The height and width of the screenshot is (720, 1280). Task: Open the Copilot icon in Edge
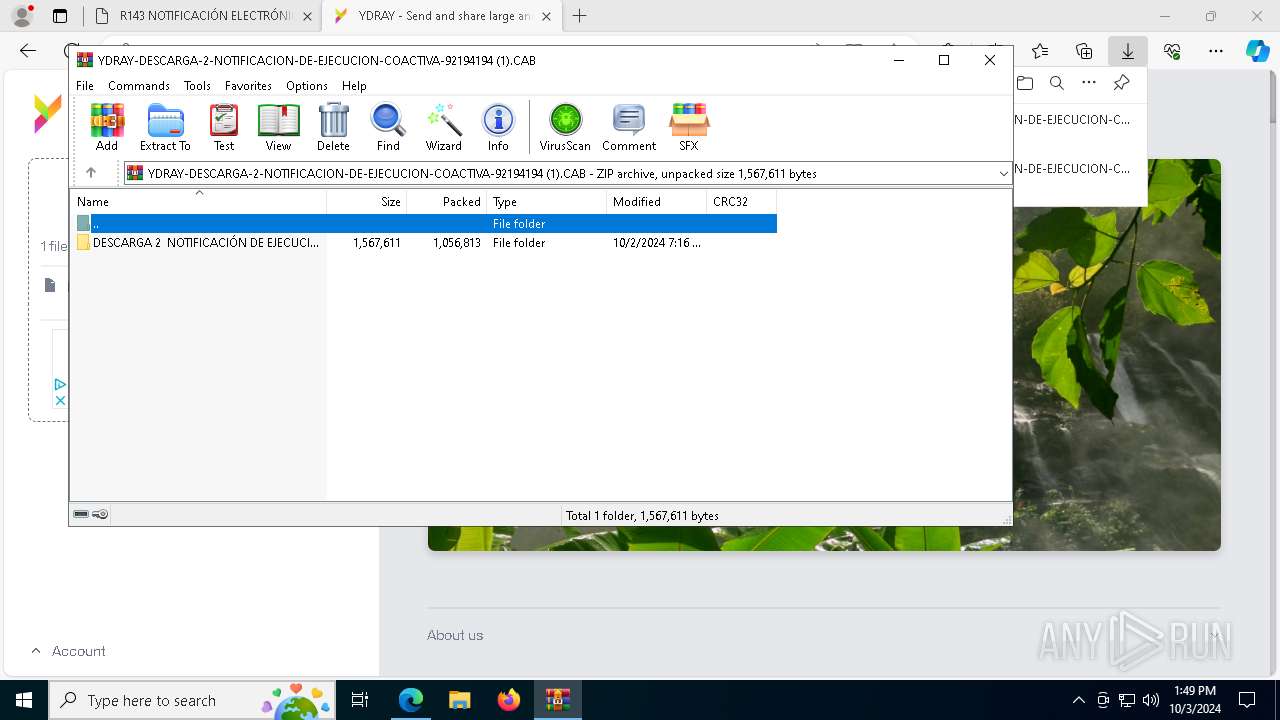point(1258,51)
